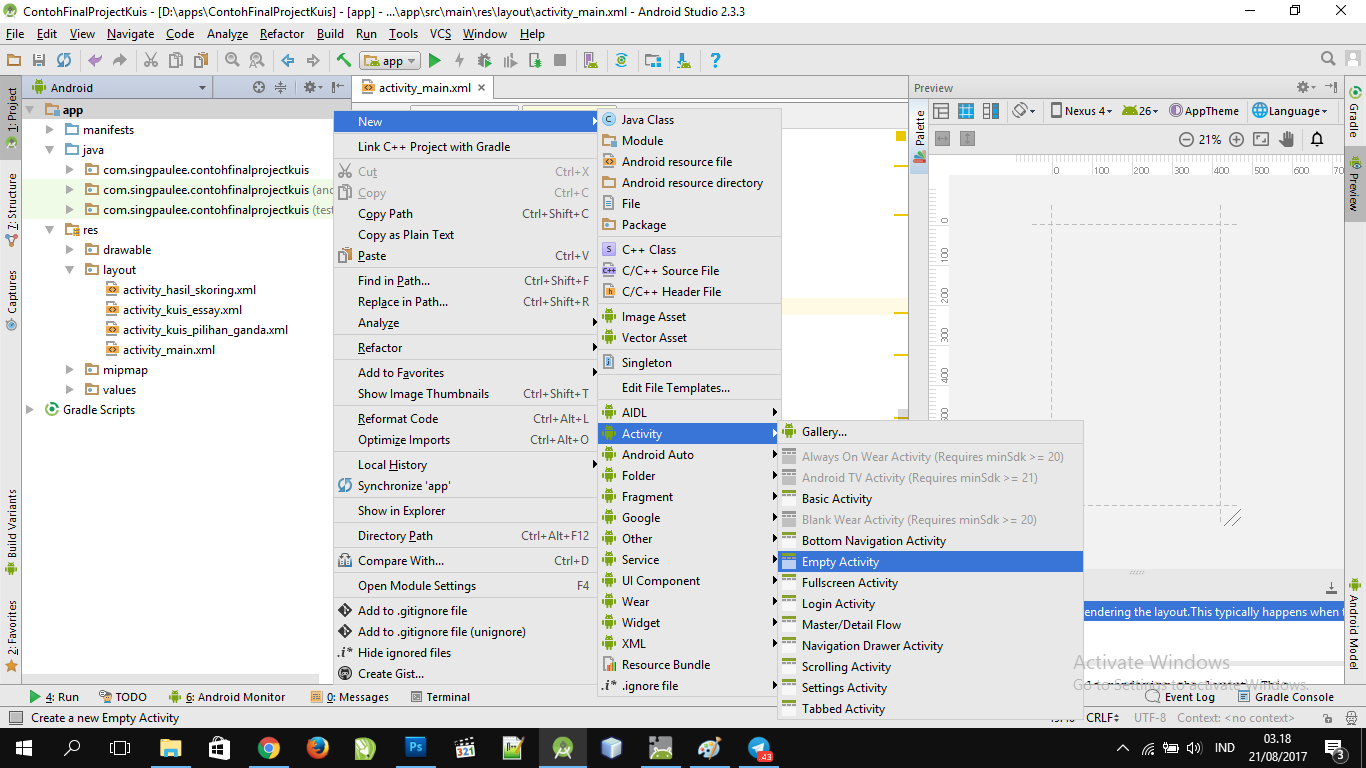Expand the manifests folder arrow
The height and width of the screenshot is (768, 1366).
(49, 130)
